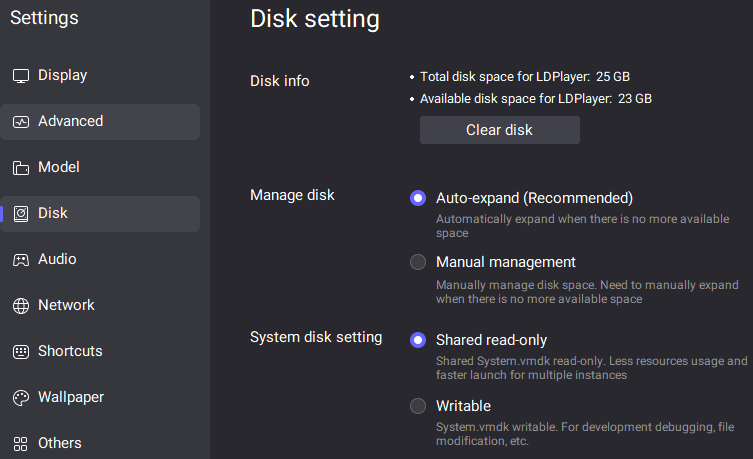Click the Model folder icon
753x459 pixels.
(21, 168)
